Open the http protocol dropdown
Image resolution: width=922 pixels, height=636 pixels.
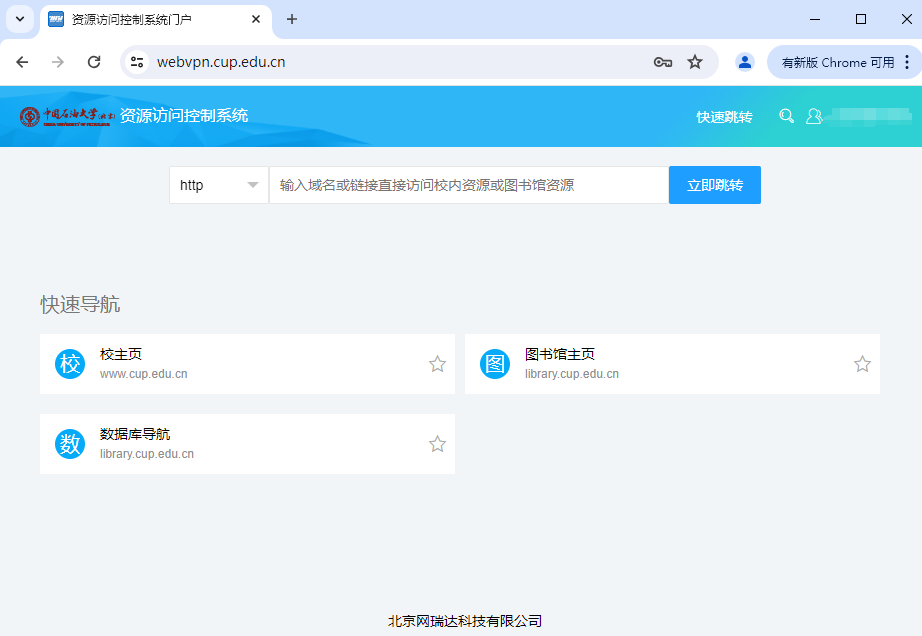click(x=219, y=185)
